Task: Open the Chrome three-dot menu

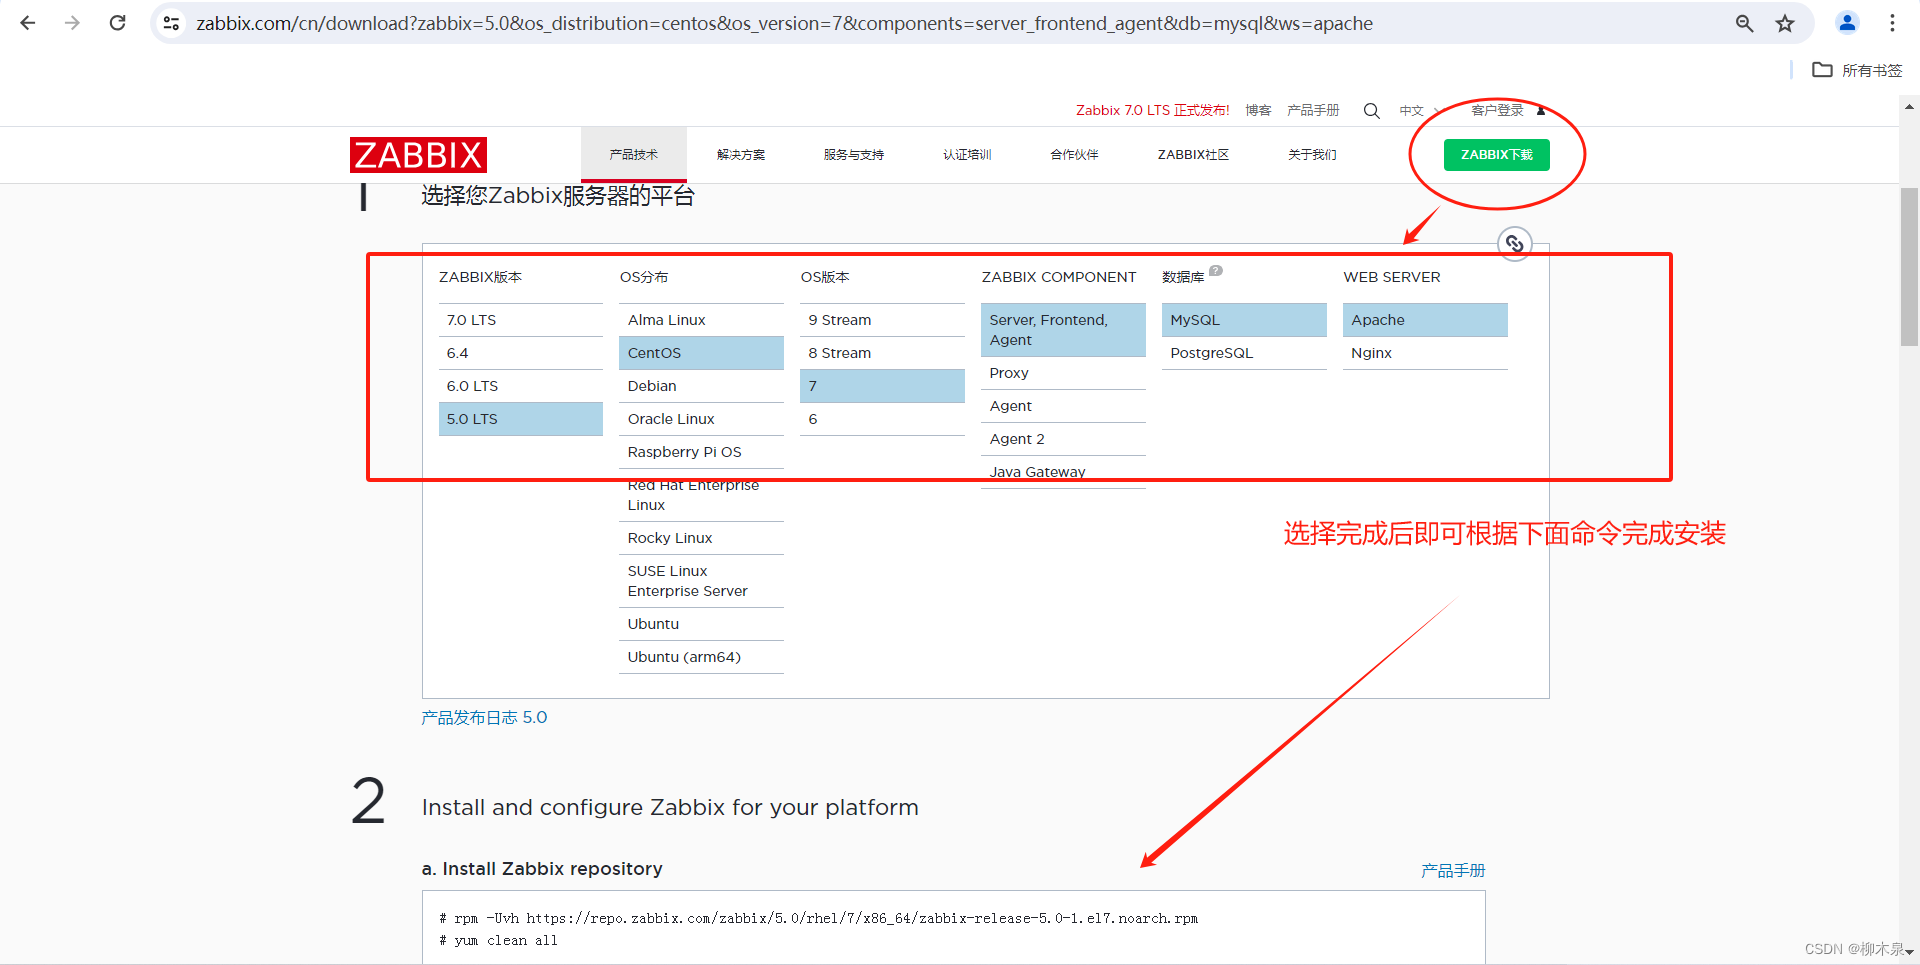Action: [x=1892, y=23]
